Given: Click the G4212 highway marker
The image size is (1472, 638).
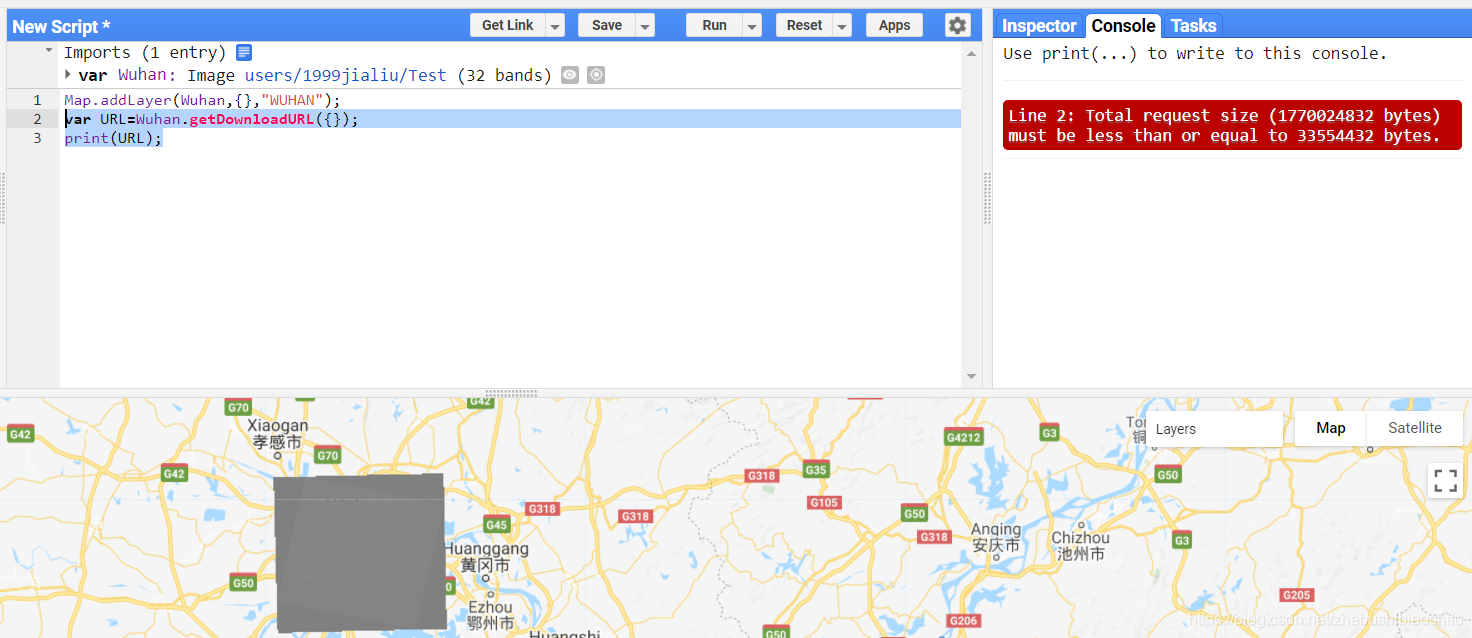Looking at the screenshot, I should [x=963, y=437].
